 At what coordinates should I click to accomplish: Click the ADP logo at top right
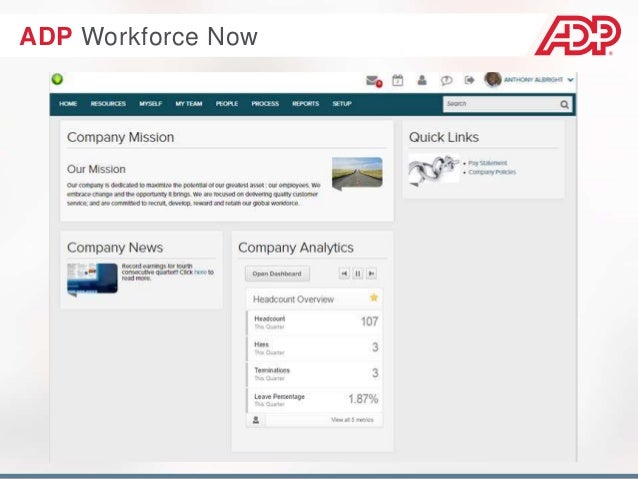click(x=578, y=35)
